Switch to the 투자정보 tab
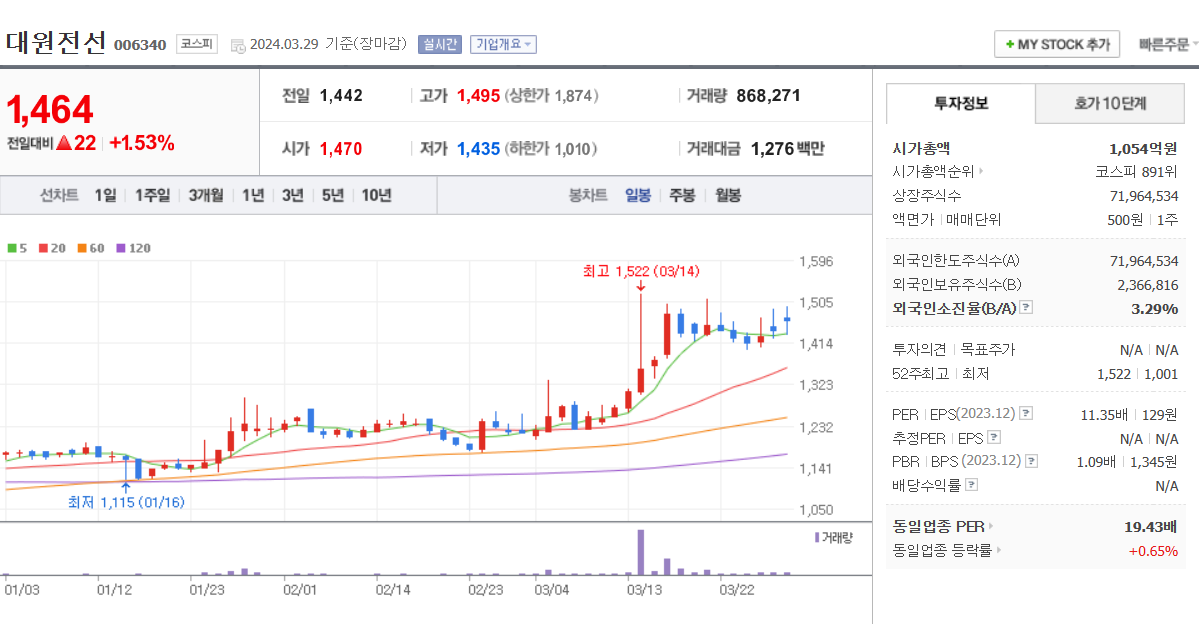 tap(961, 102)
